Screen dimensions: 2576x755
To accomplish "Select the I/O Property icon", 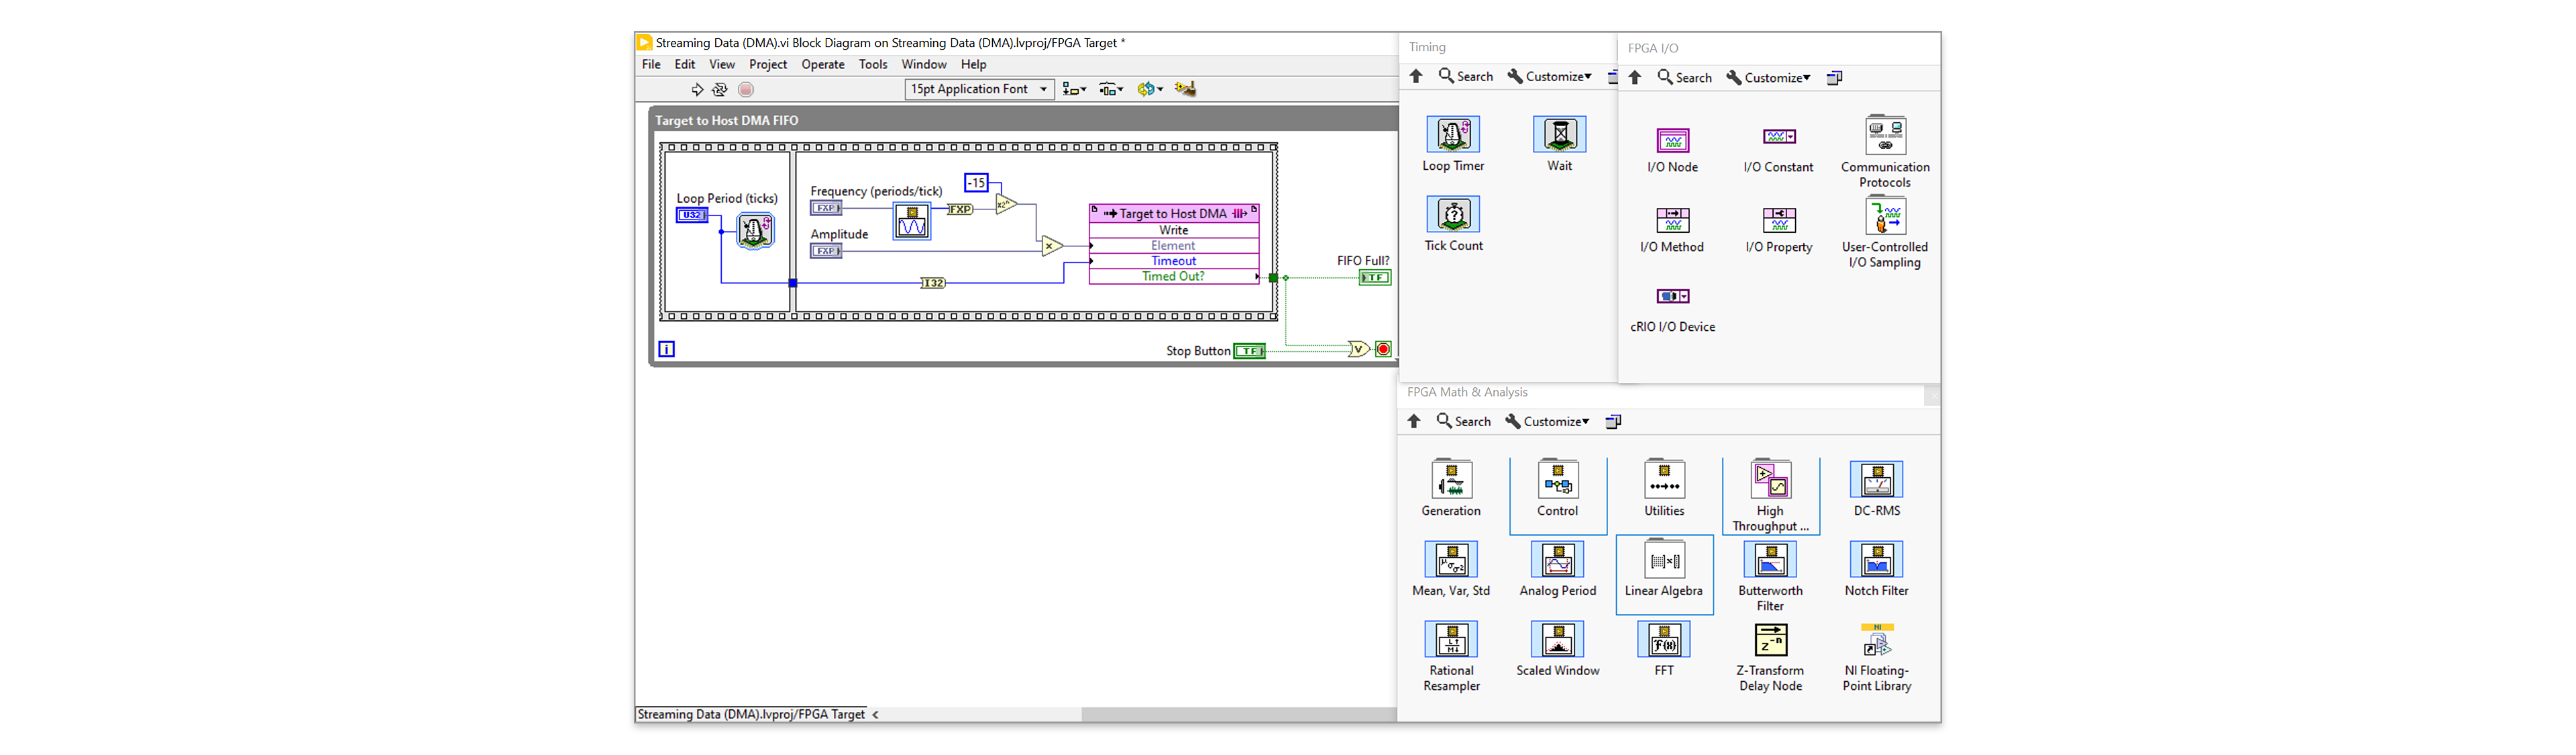I will tap(1778, 220).
